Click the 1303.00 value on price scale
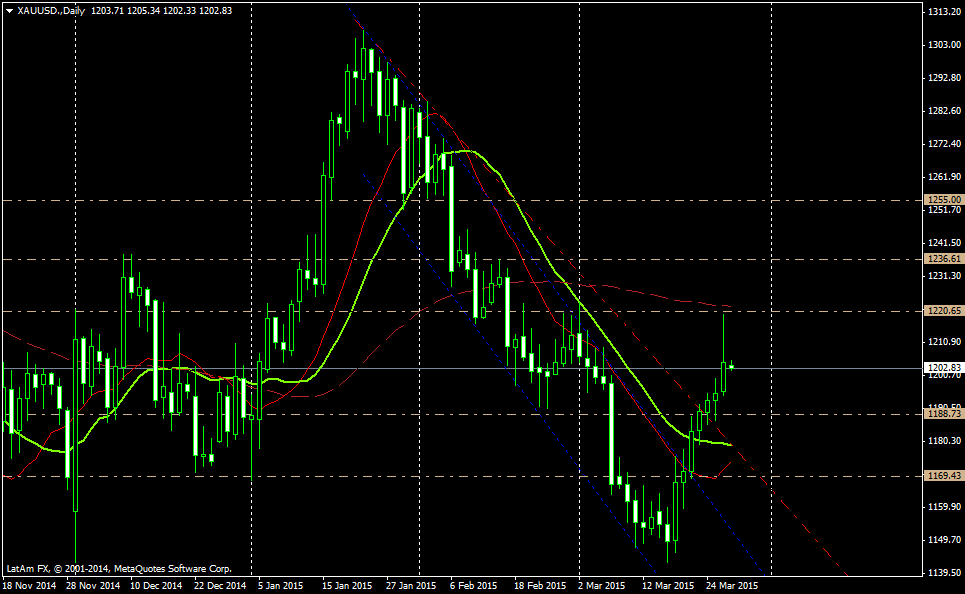This screenshot has width=965, height=594. point(943,45)
